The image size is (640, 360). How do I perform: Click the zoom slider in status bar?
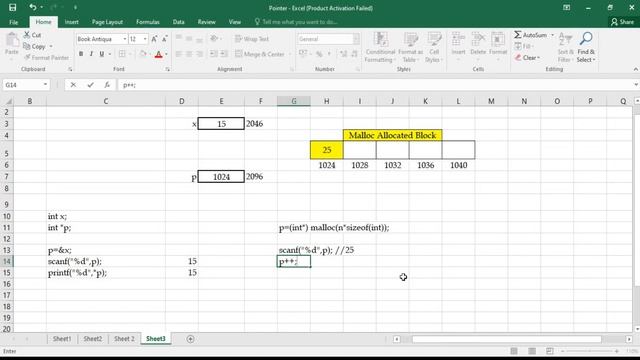click(589, 351)
